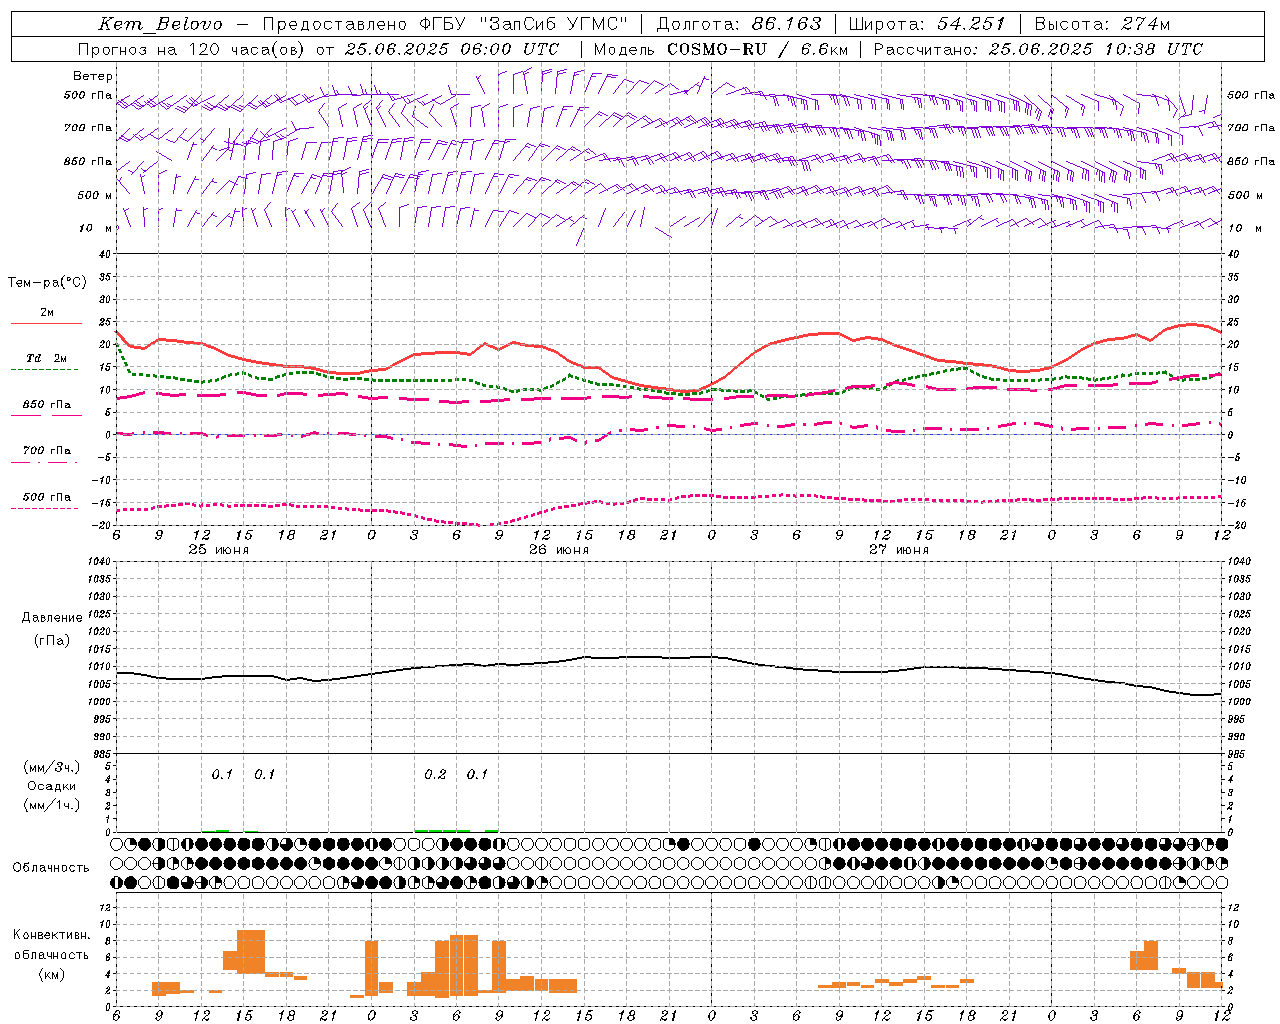The width and height of the screenshot is (1280, 1024).
Task: Click the 500 гПа entry in temperature legend
Action: tap(47, 497)
